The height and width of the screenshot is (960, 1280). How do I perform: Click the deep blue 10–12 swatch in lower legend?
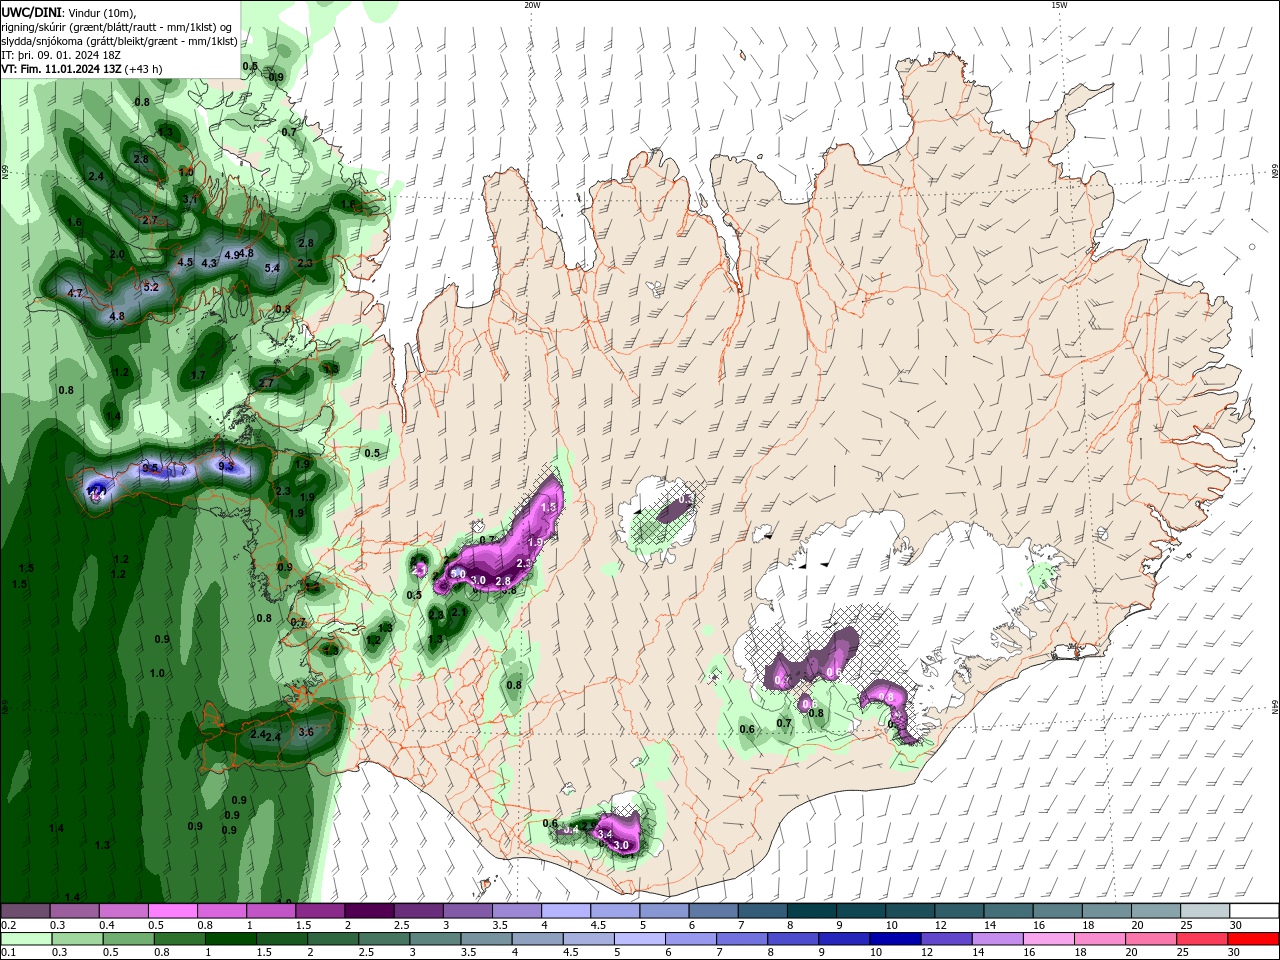(x=896, y=939)
